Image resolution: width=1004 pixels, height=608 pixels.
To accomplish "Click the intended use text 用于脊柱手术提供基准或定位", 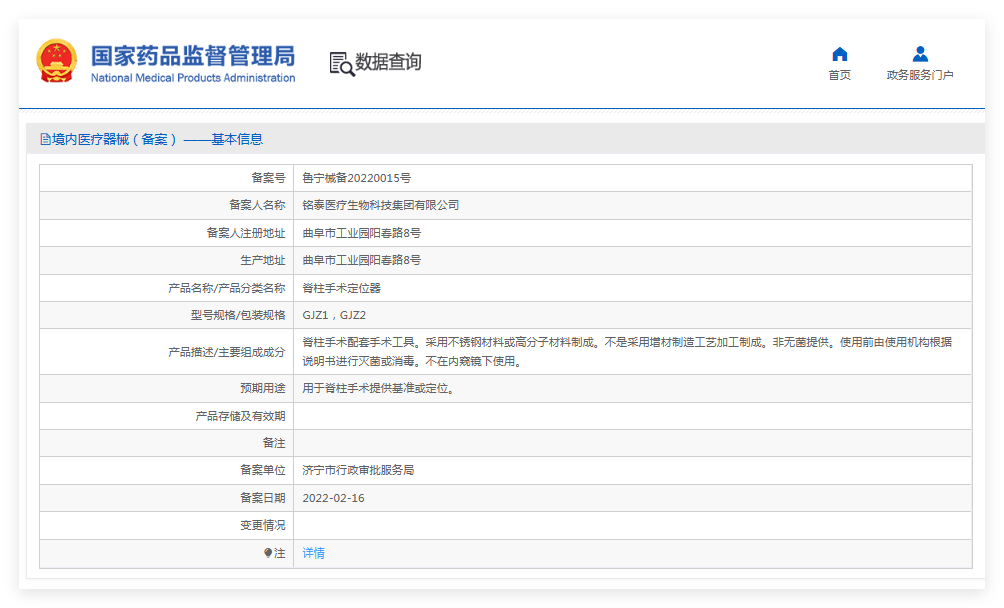I will 379,388.
